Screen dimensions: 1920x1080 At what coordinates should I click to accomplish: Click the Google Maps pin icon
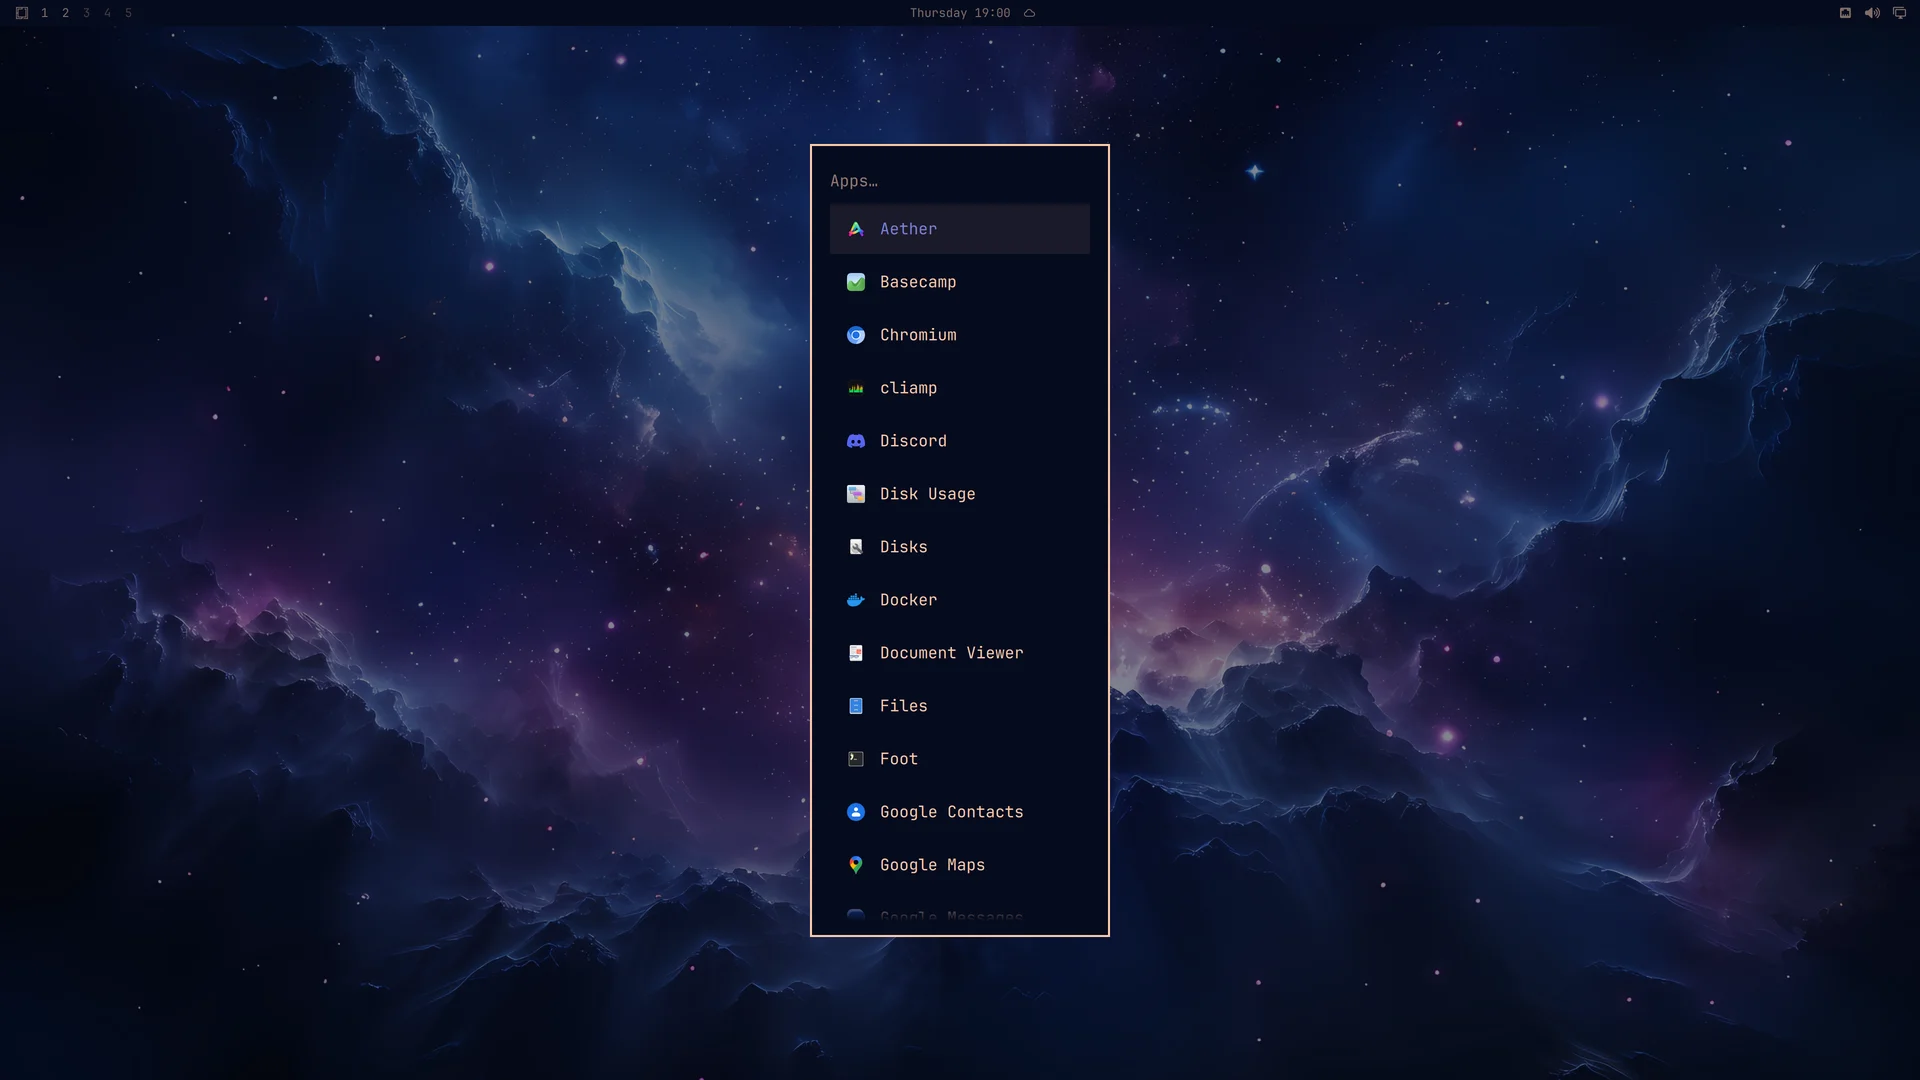pyautogui.click(x=856, y=865)
